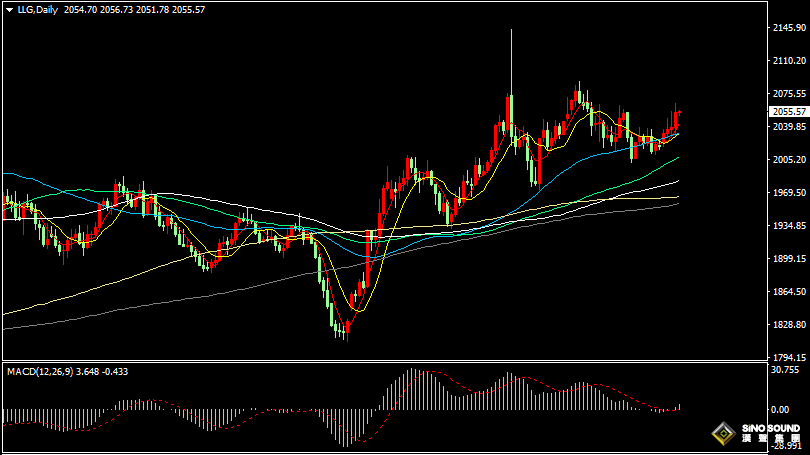Image resolution: width=810 pixels, height=455 pixels.
Task: Click the 2110.20 price axis label
Action: tap(790, 61)
